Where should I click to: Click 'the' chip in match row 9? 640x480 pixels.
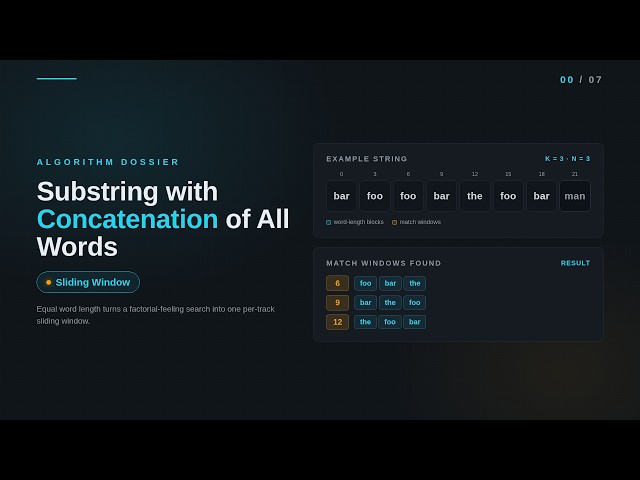click(390, 302)
